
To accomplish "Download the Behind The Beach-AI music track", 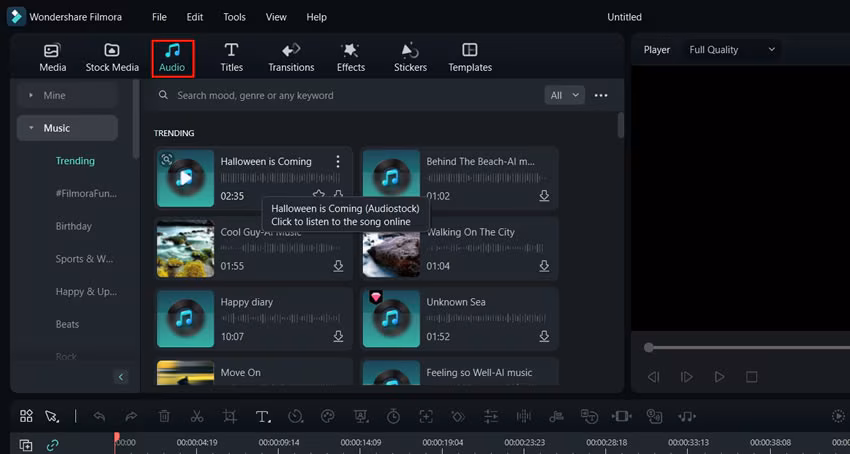I will tap(544, 196).
